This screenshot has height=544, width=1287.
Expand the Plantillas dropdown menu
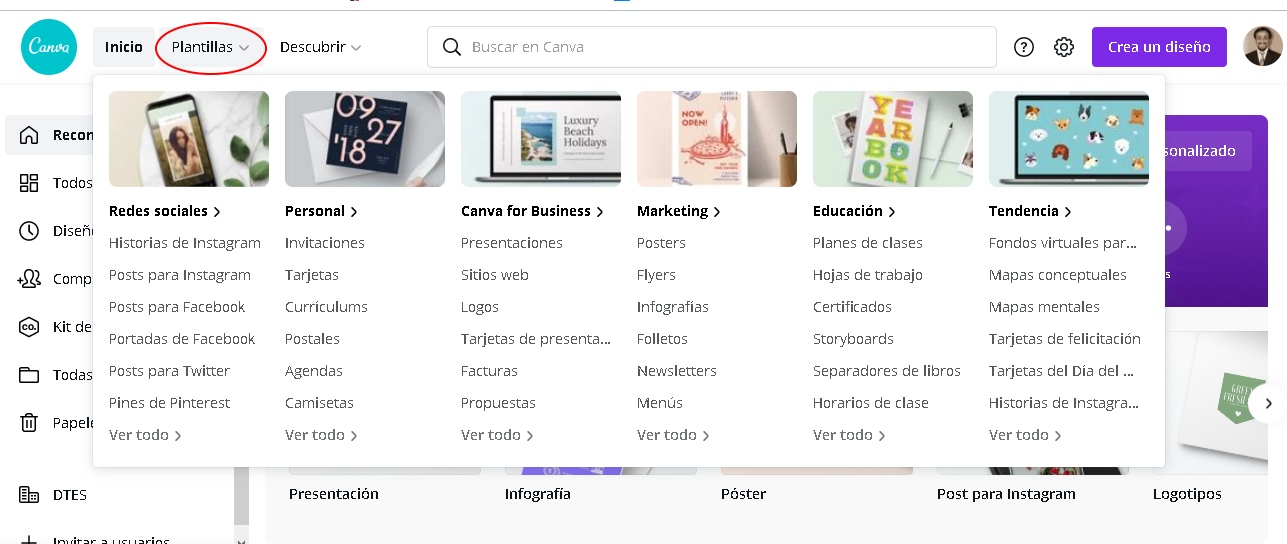coord(210,47)
